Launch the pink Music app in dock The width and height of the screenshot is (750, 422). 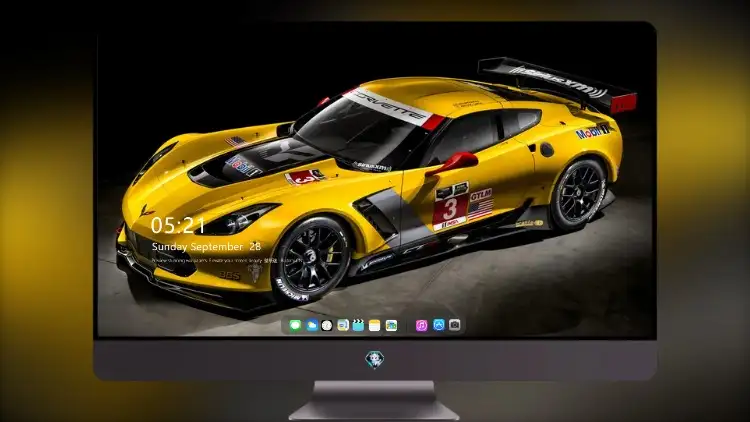(x=421, y=325)
